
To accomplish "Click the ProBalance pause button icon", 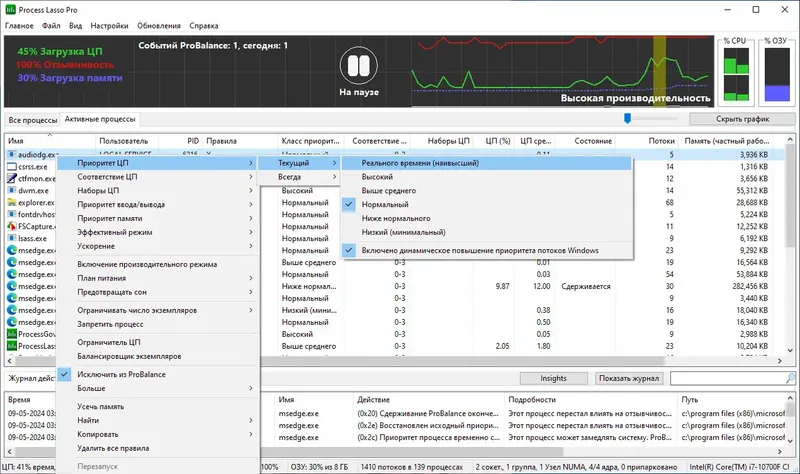I will pos(359,65).
